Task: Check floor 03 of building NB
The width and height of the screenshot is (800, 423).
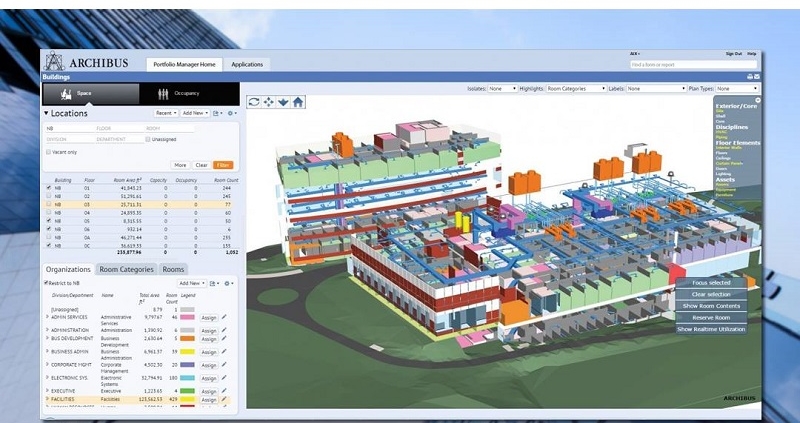Action: [x=48, y=204]
